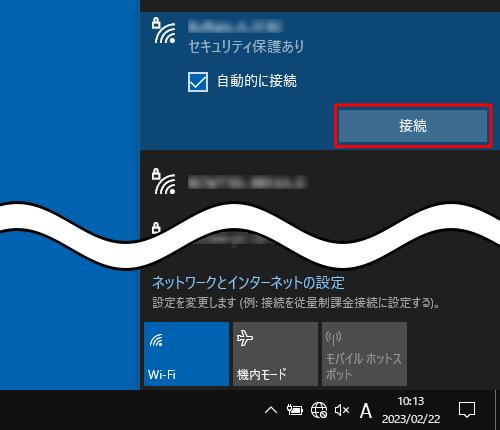
Task: Open the network globe tray icon
Action: tap(319, 410)
